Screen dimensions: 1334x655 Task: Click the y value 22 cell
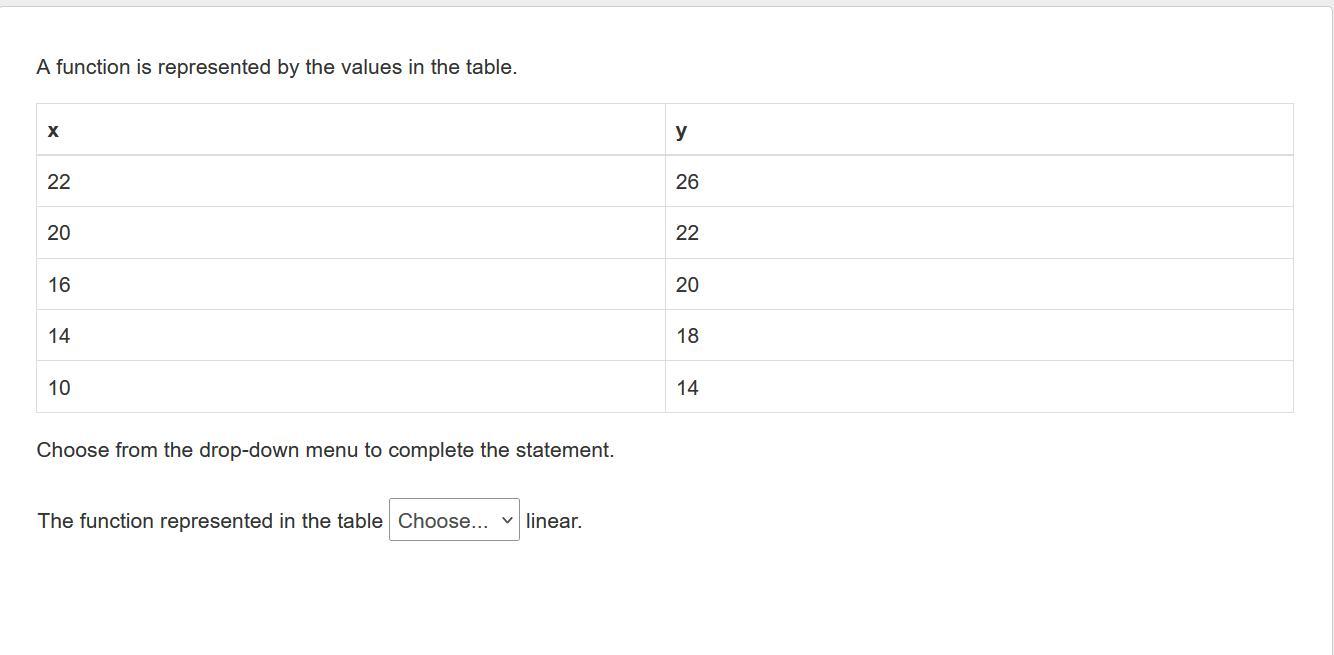(687, 233)
